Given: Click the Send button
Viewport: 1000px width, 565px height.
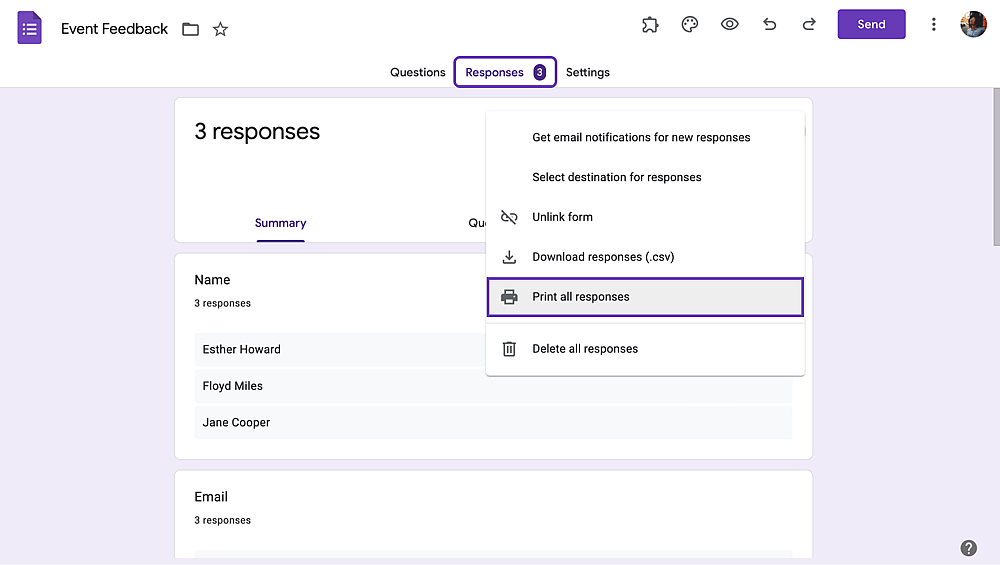Looking at the screenshot, I should [x=871, y=24].
